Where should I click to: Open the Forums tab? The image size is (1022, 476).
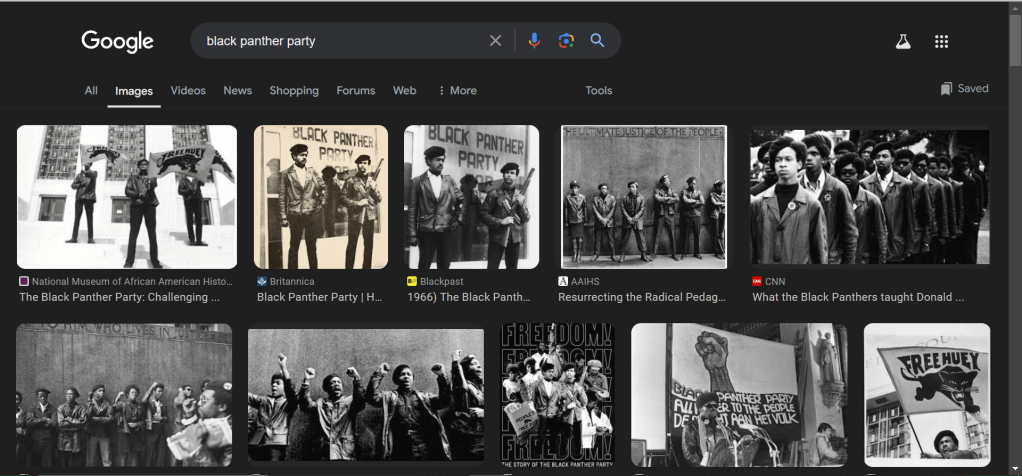[x=355, y=91]
